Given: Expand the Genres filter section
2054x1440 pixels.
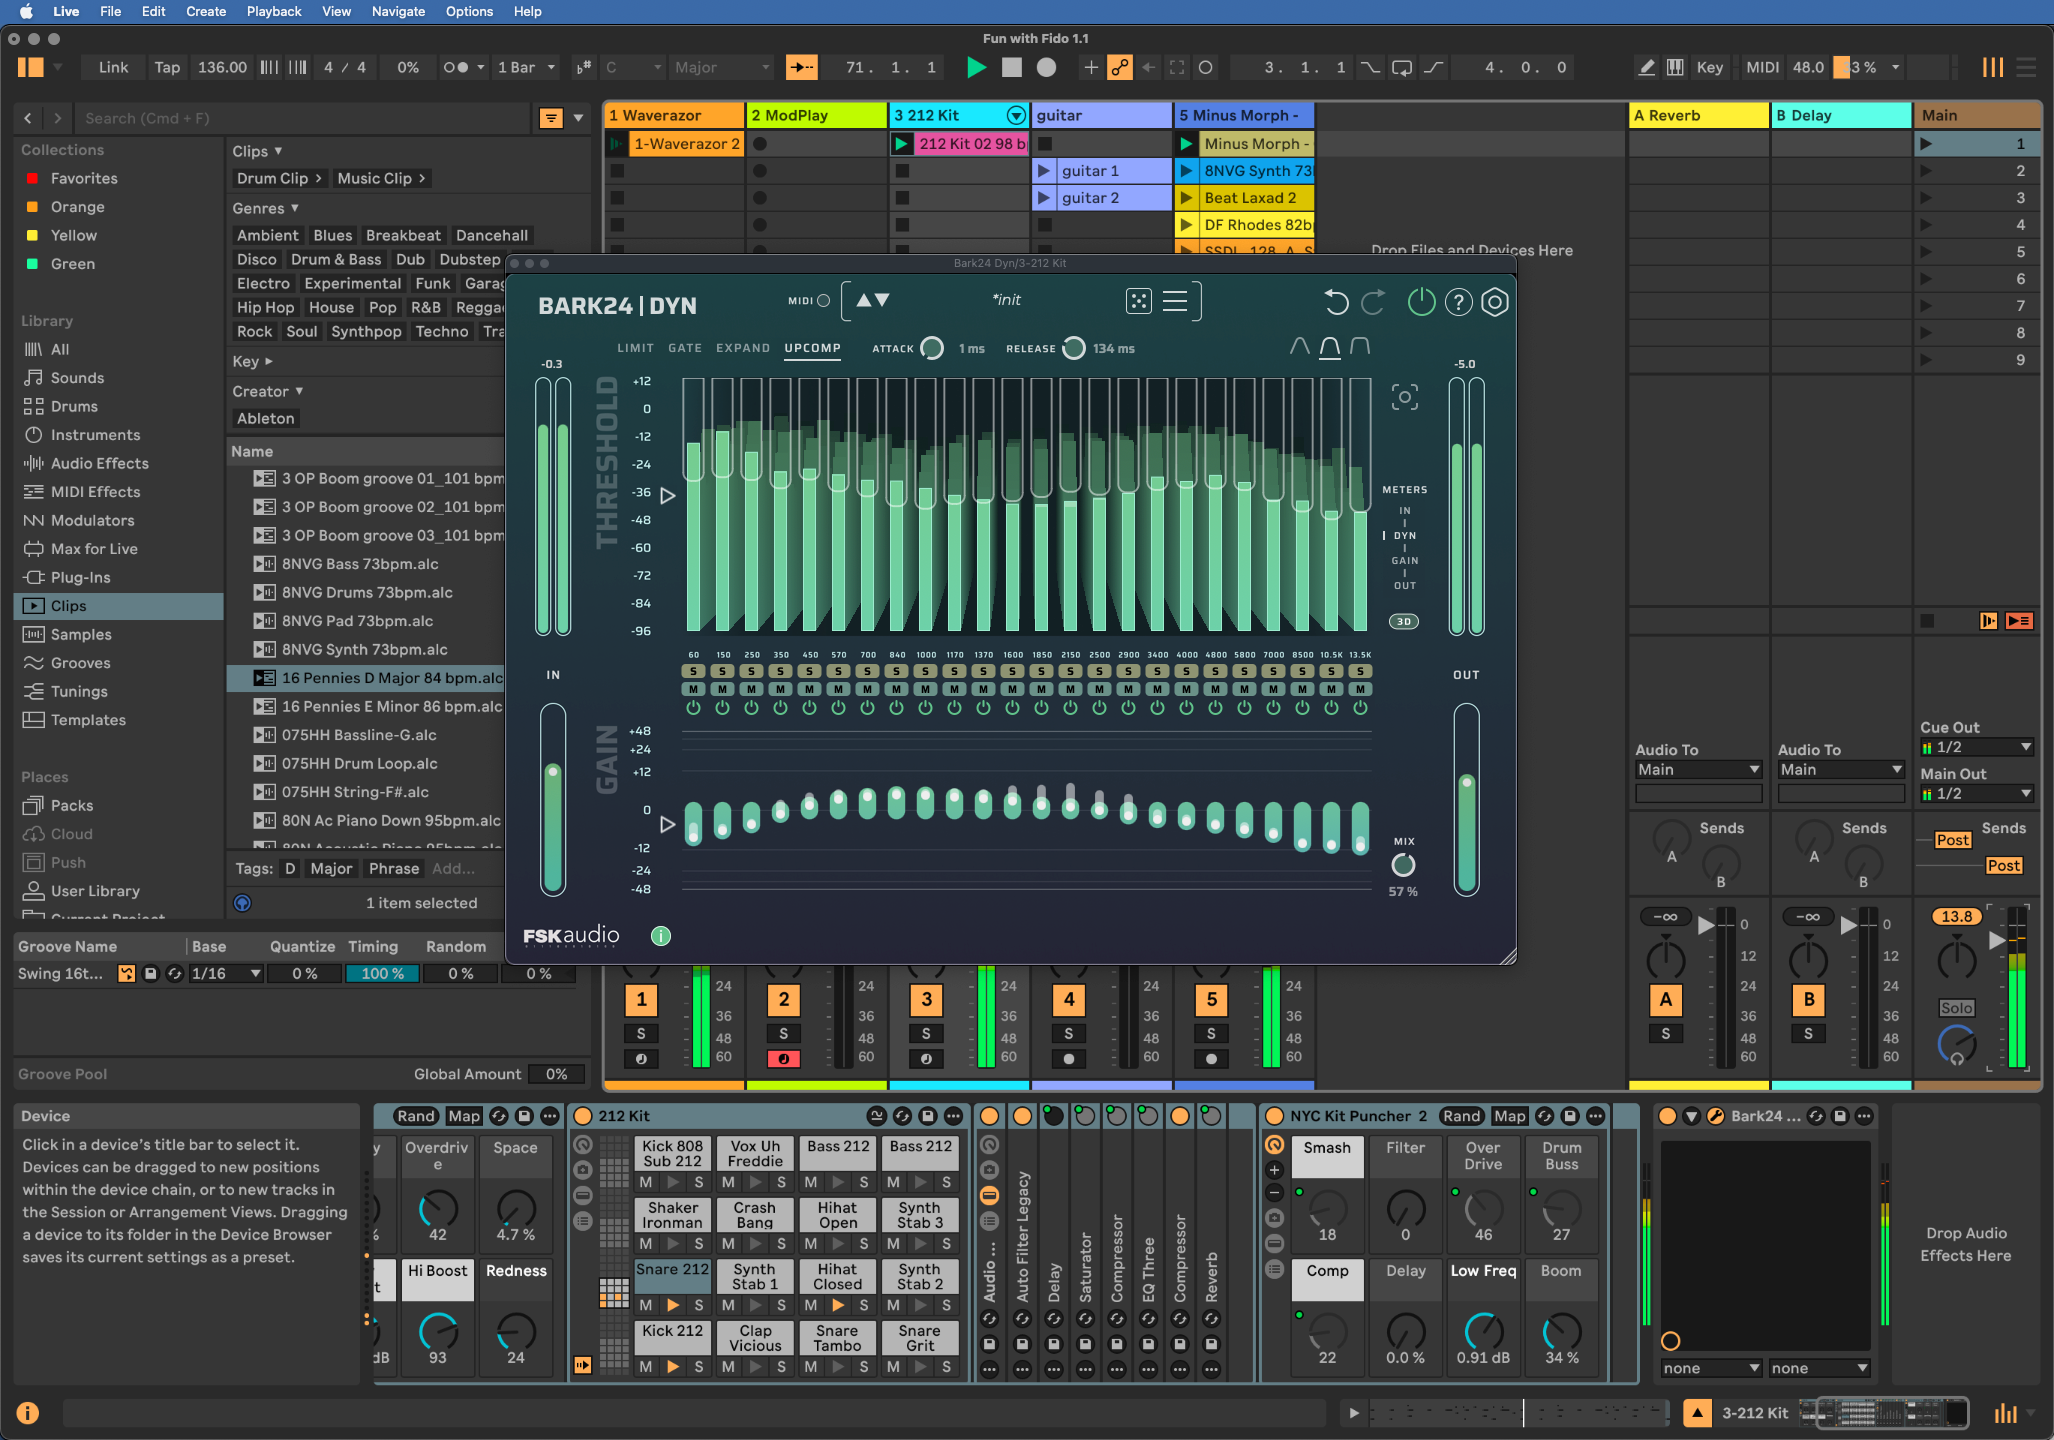Looking at the screenshot, I should 266,208.
